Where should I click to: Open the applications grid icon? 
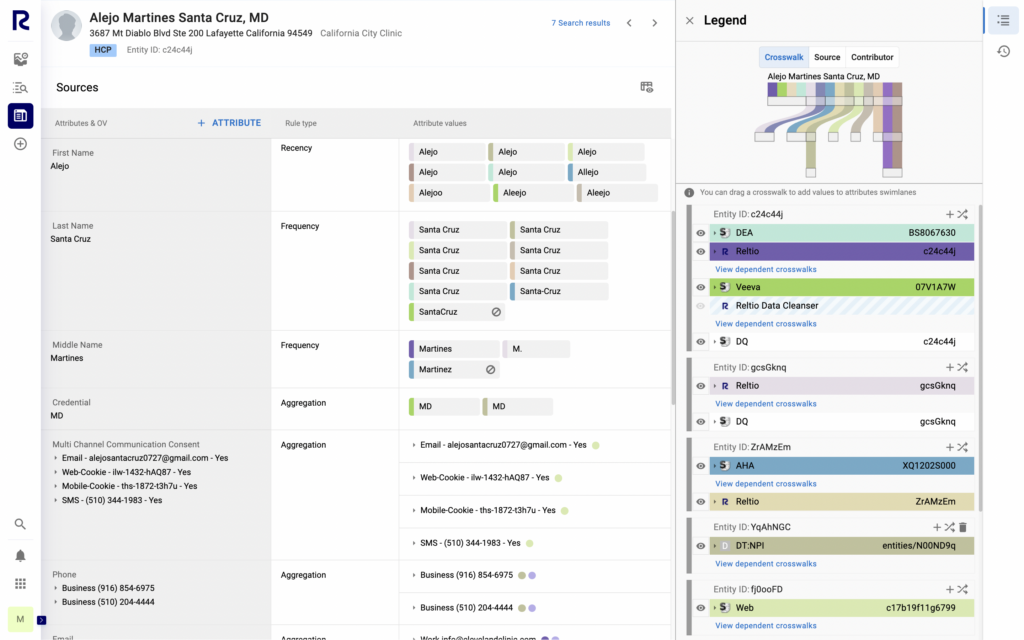(x=18, y=583)
